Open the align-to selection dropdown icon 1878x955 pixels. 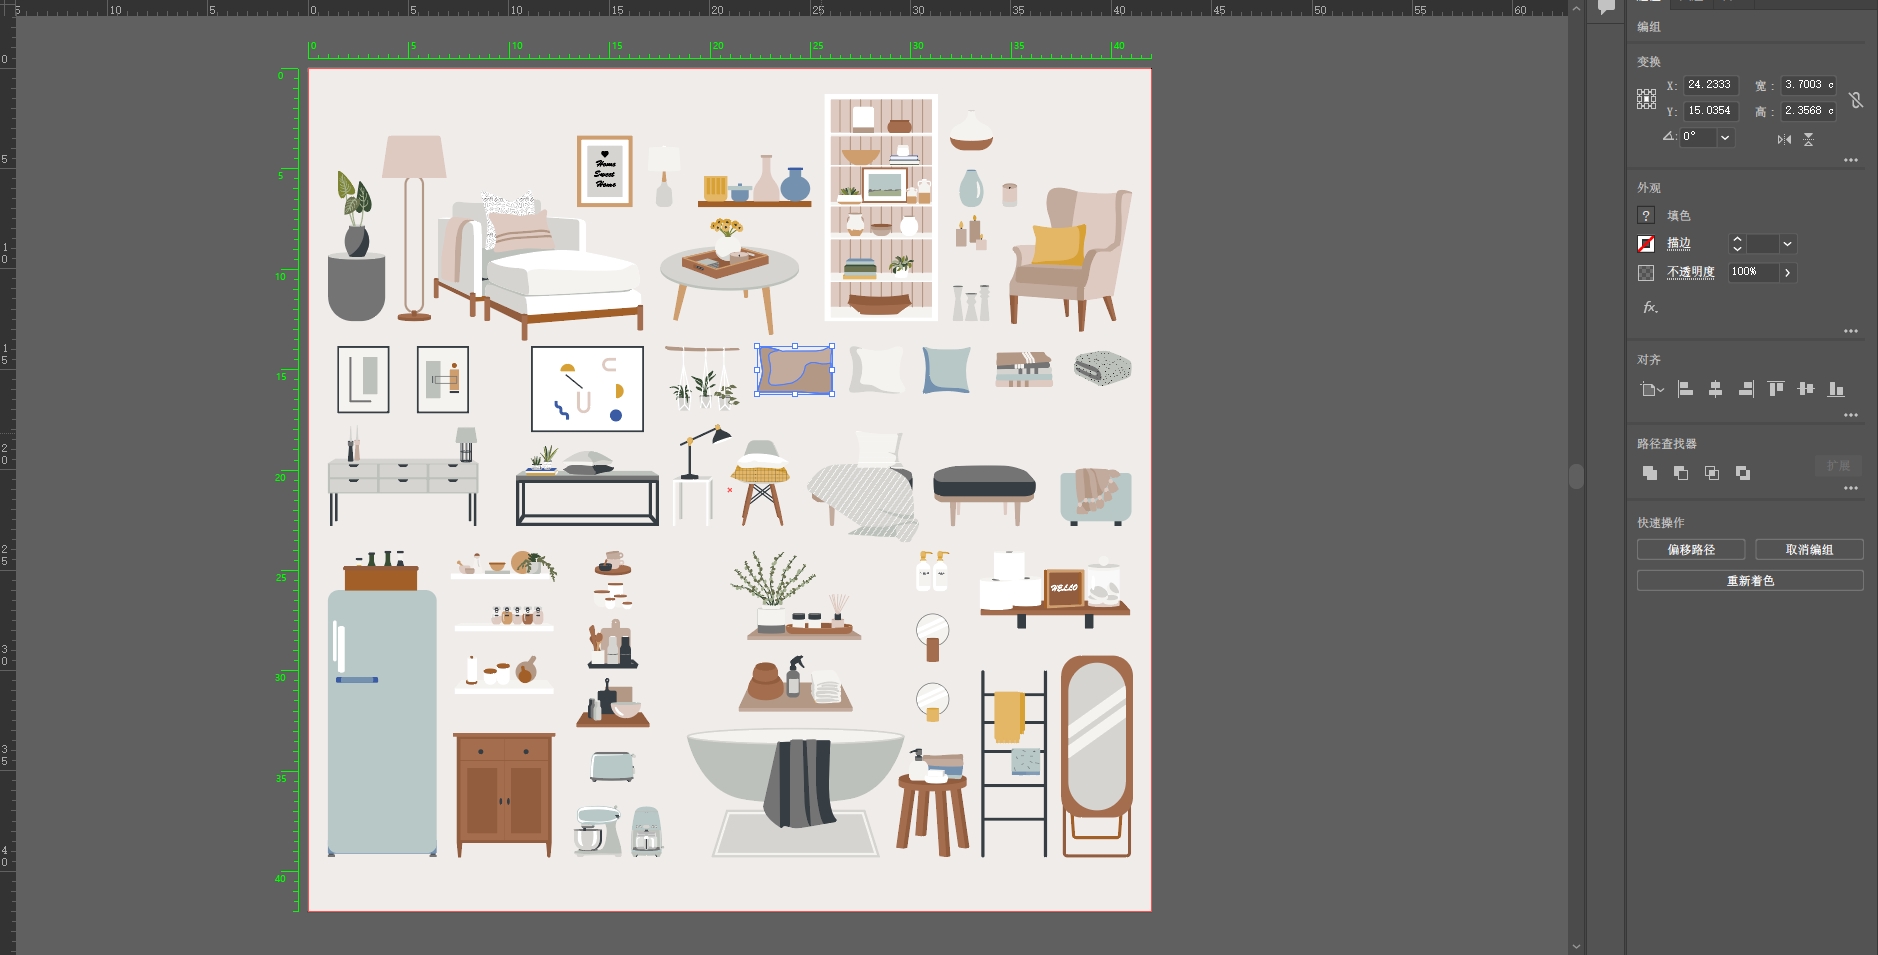point(1652,389)
